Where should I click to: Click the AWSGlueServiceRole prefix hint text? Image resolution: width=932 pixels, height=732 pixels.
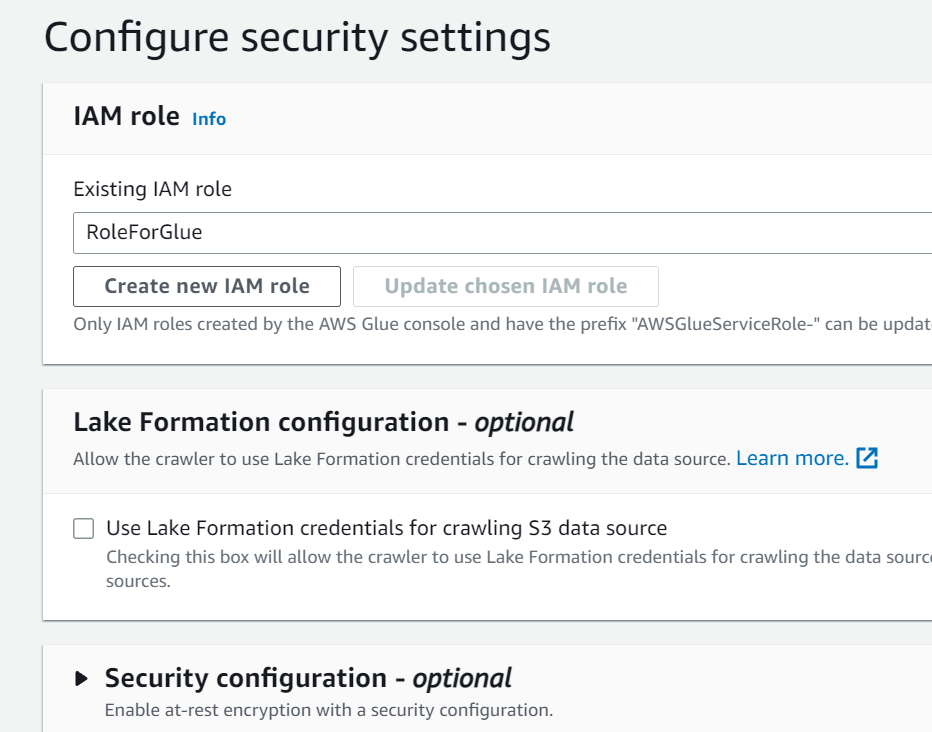pyautogui.click(x=502, y=325)
